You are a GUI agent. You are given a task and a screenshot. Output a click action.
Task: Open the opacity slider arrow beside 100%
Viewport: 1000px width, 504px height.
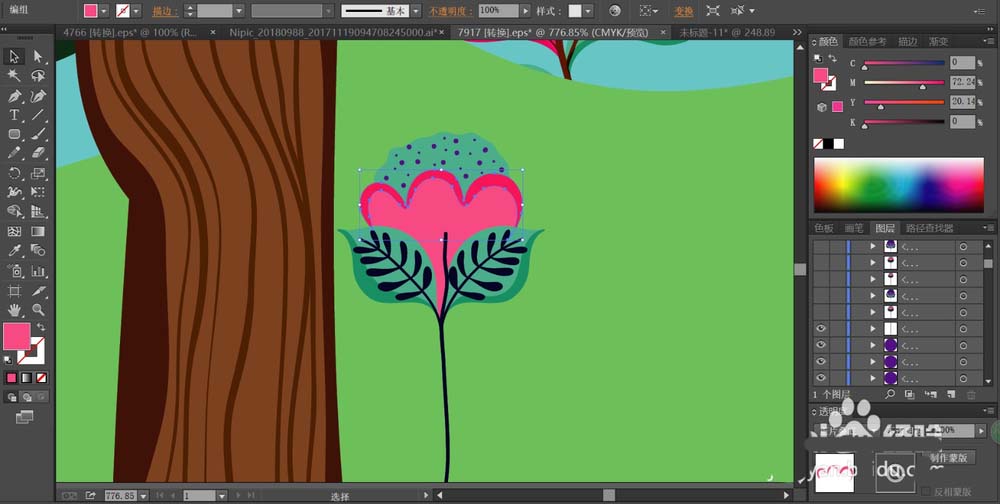525,11
